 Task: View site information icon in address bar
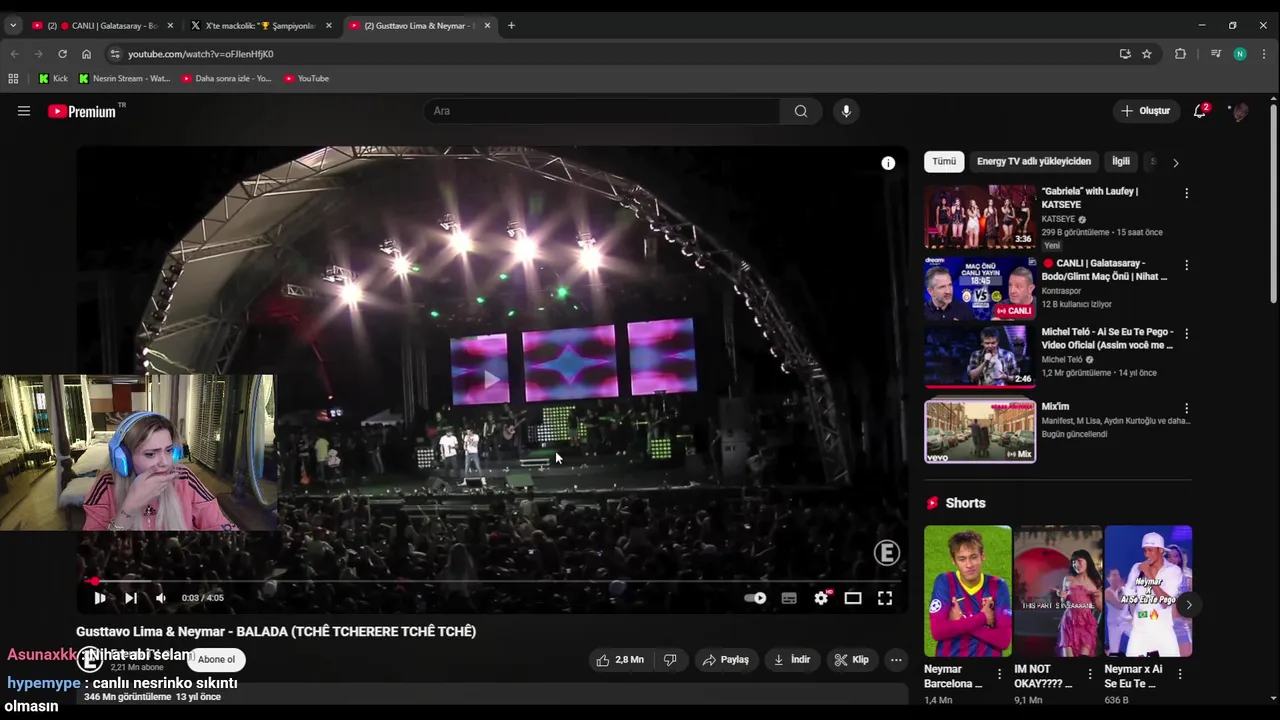coord(115,54)
